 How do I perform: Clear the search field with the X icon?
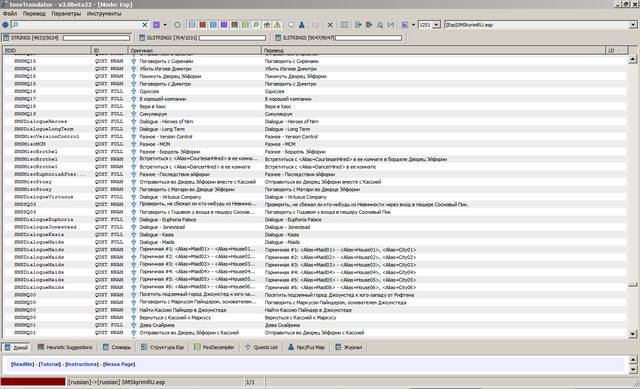(144, 25)
